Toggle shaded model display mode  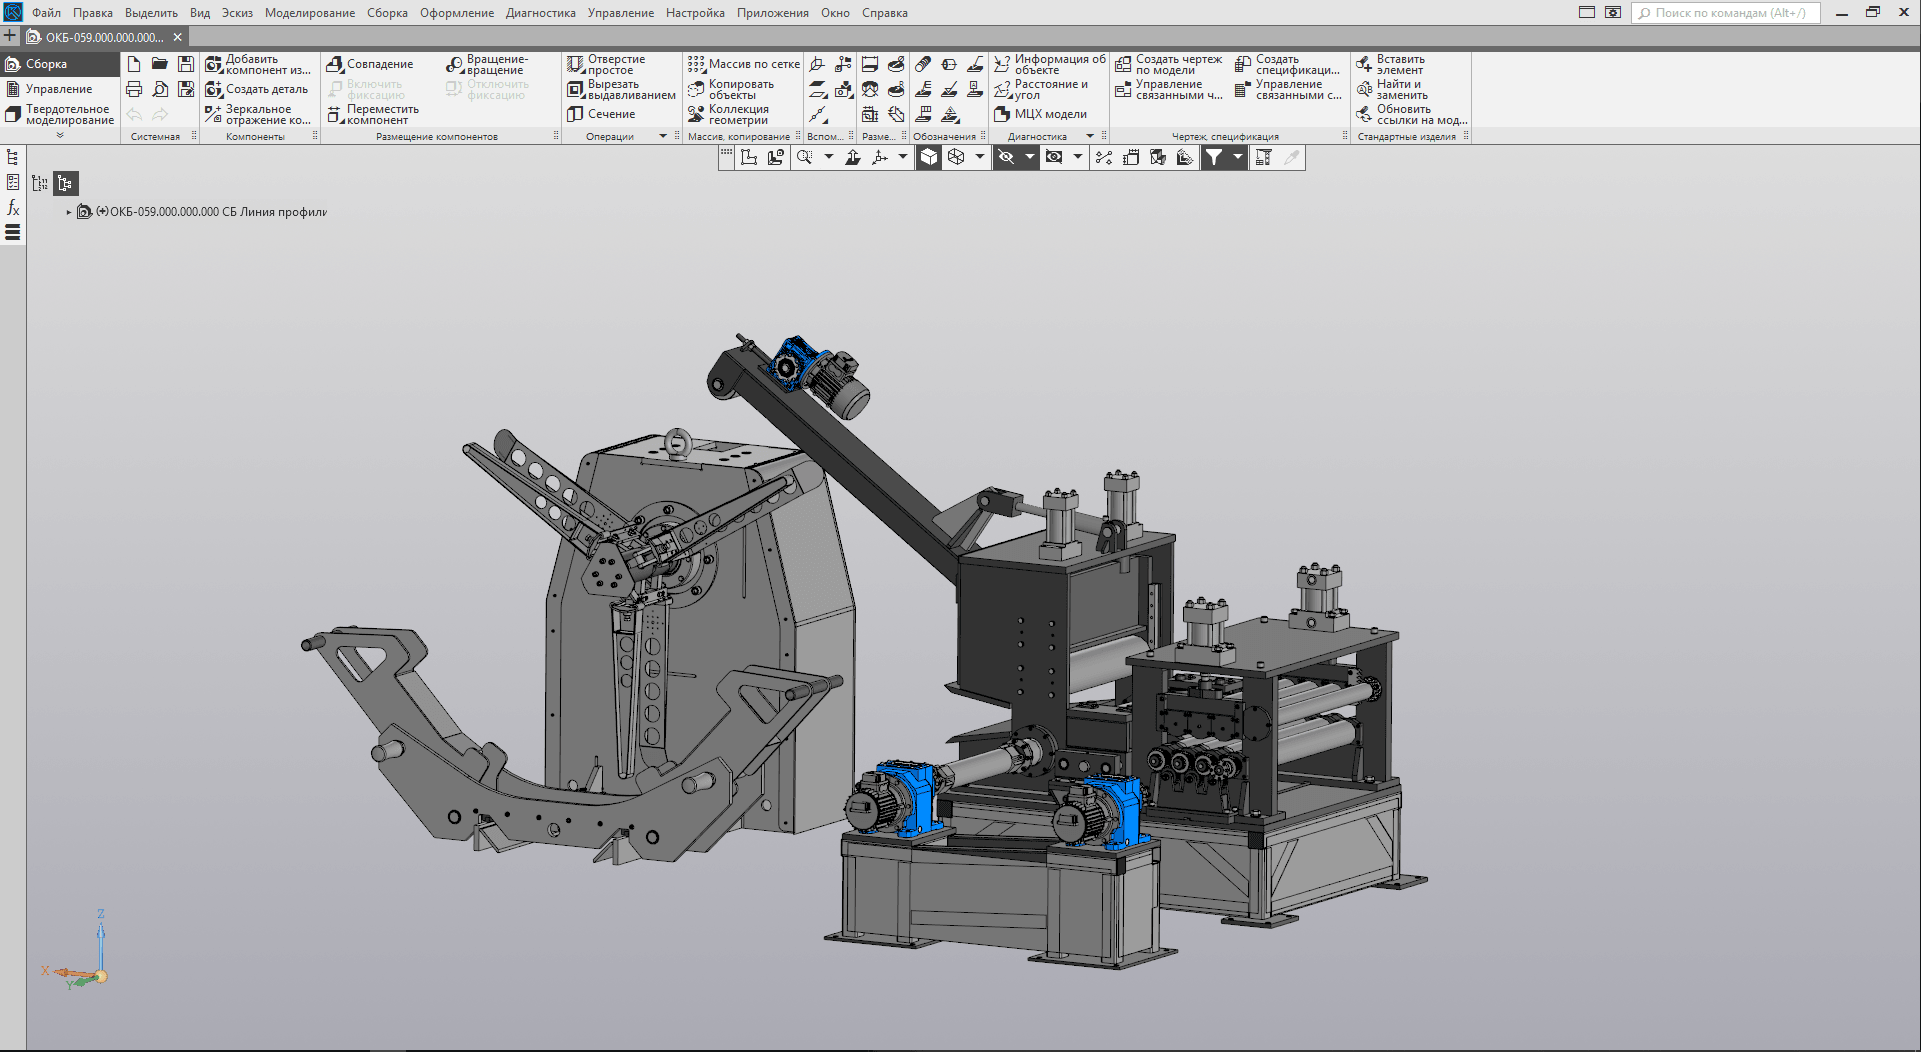[x=929, y=157]
